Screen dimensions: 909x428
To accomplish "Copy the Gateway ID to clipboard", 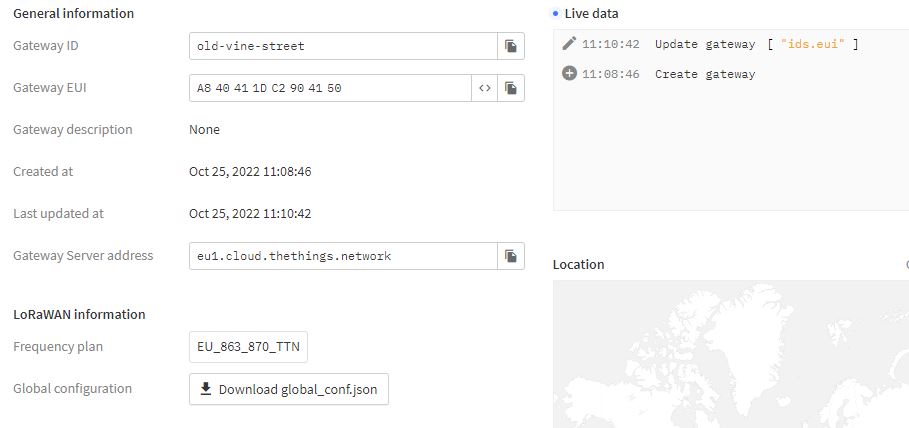I will tap(510, 46).
